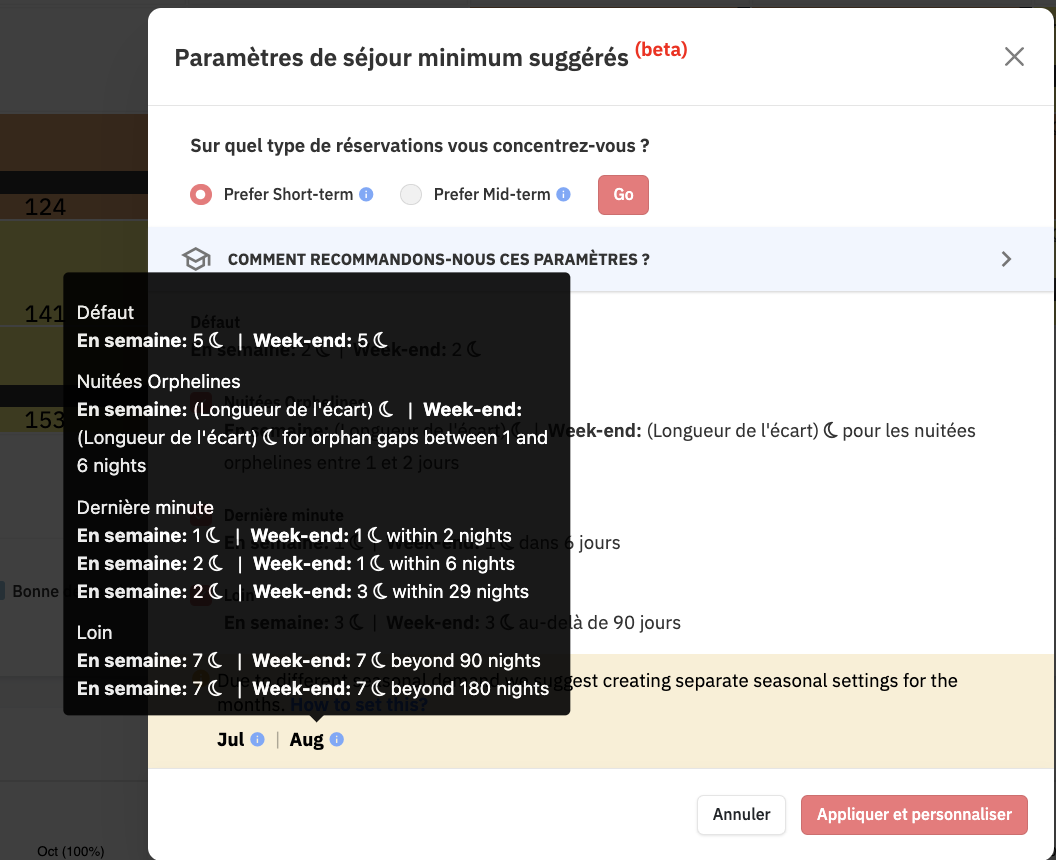Close the suggested minimum stay dialog
This screenshot has height=860, width=1056.
(1014, 57)
